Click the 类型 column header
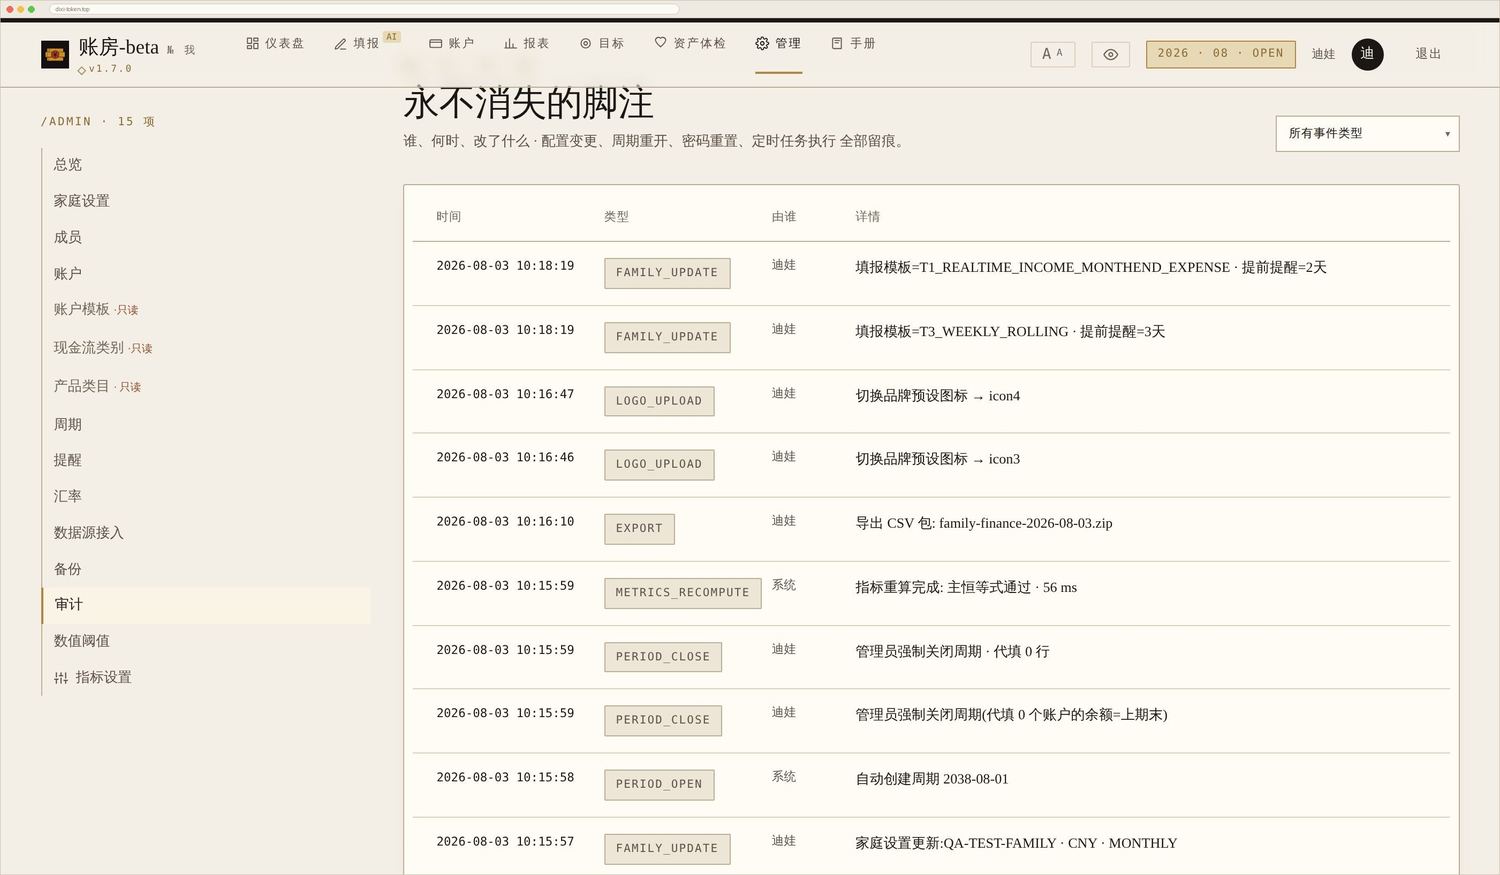Screen dimensions: 1500x875 [x=616, y=216]
